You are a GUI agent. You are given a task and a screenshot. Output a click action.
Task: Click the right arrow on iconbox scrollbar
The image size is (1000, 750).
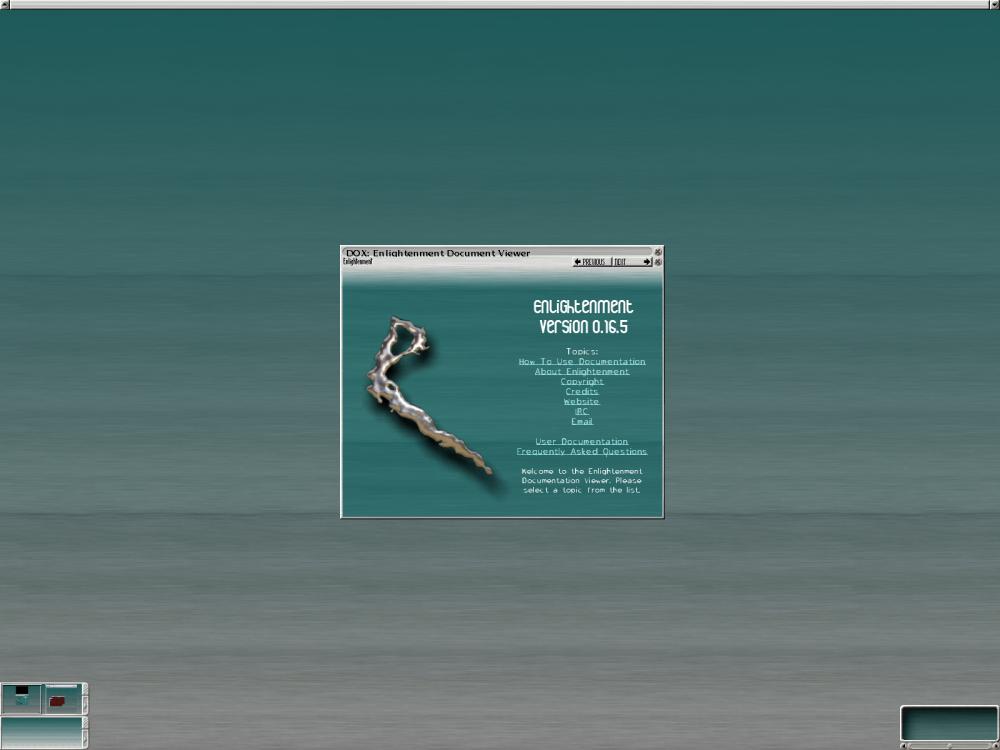tap(995, 745)
